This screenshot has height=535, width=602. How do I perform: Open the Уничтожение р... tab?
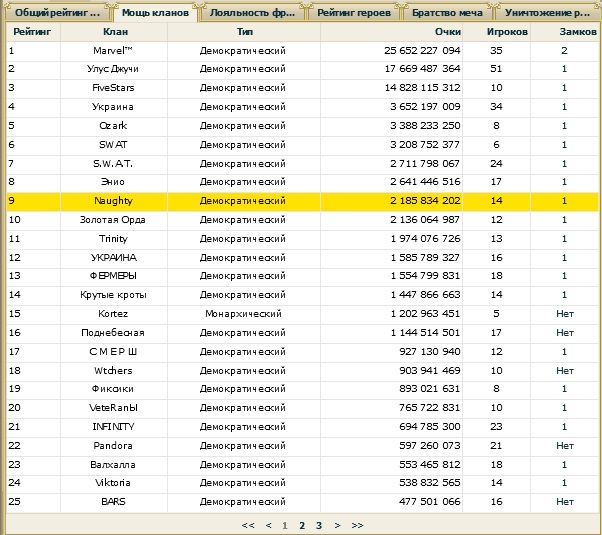pyautogui.click(x=547, y=13)
